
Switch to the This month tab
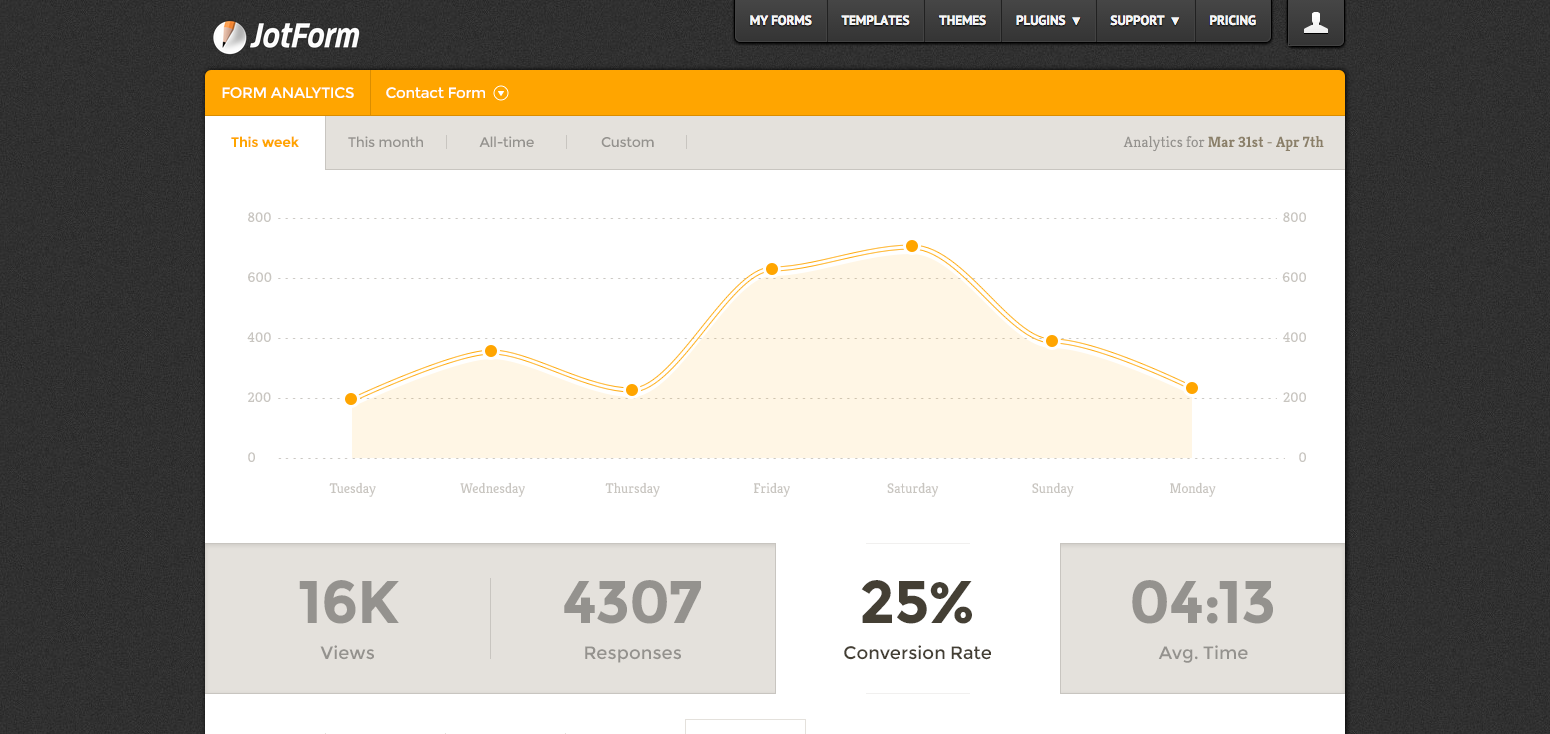(x=386, y=142)
